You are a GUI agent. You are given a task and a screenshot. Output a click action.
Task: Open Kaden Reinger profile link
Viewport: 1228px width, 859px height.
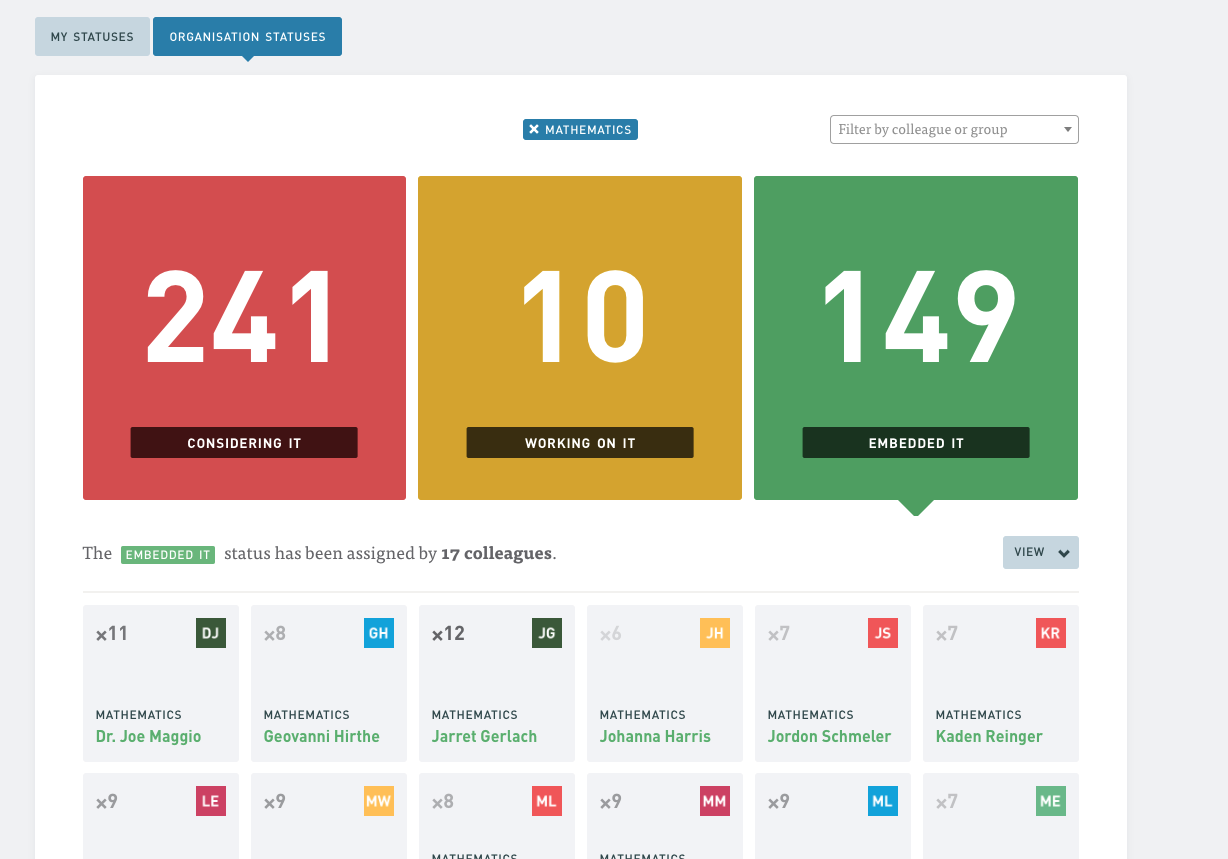[989, 737]
